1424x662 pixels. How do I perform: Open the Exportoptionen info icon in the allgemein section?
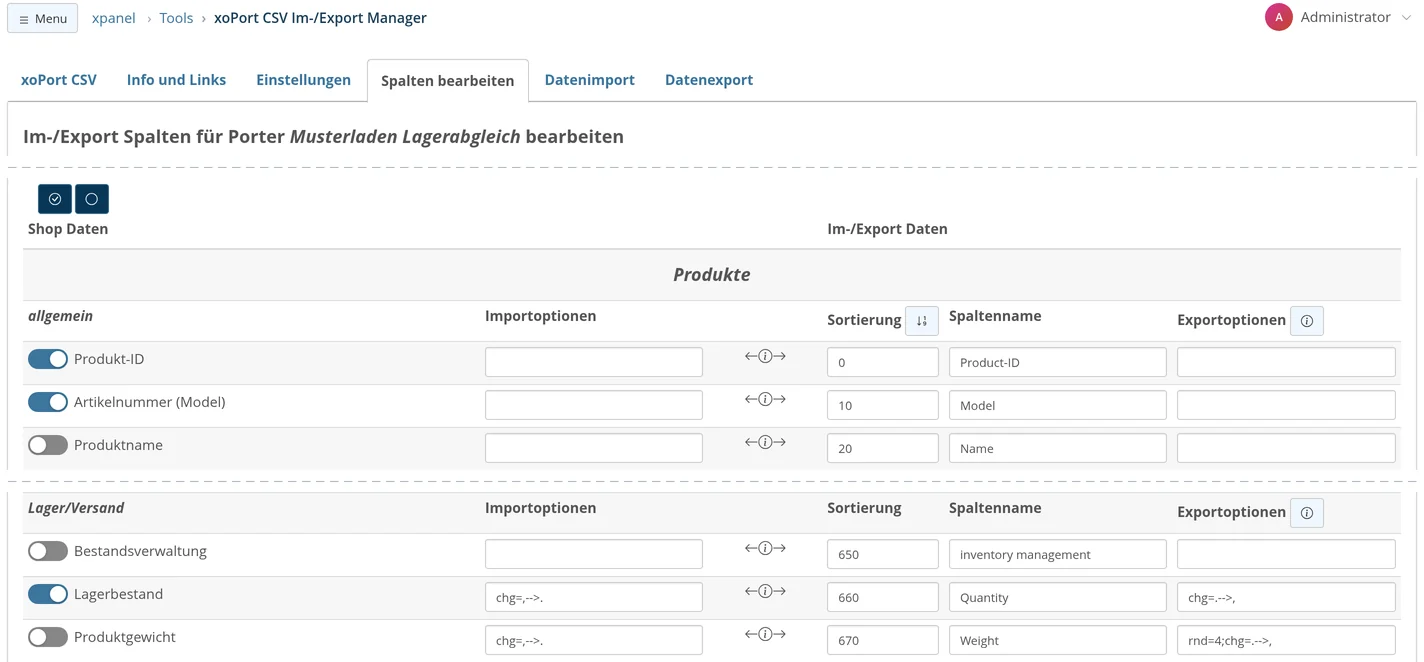(1307, 321)
